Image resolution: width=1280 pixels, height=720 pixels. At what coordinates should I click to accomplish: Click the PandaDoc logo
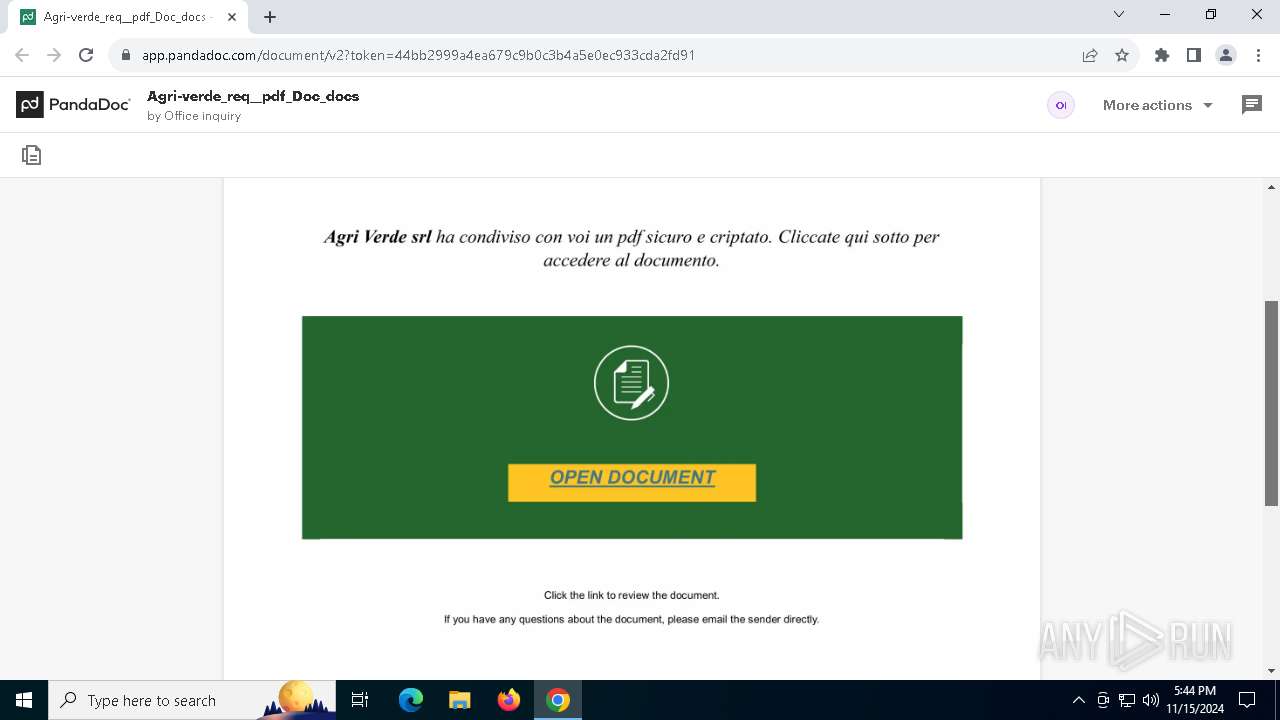(73, 105)
